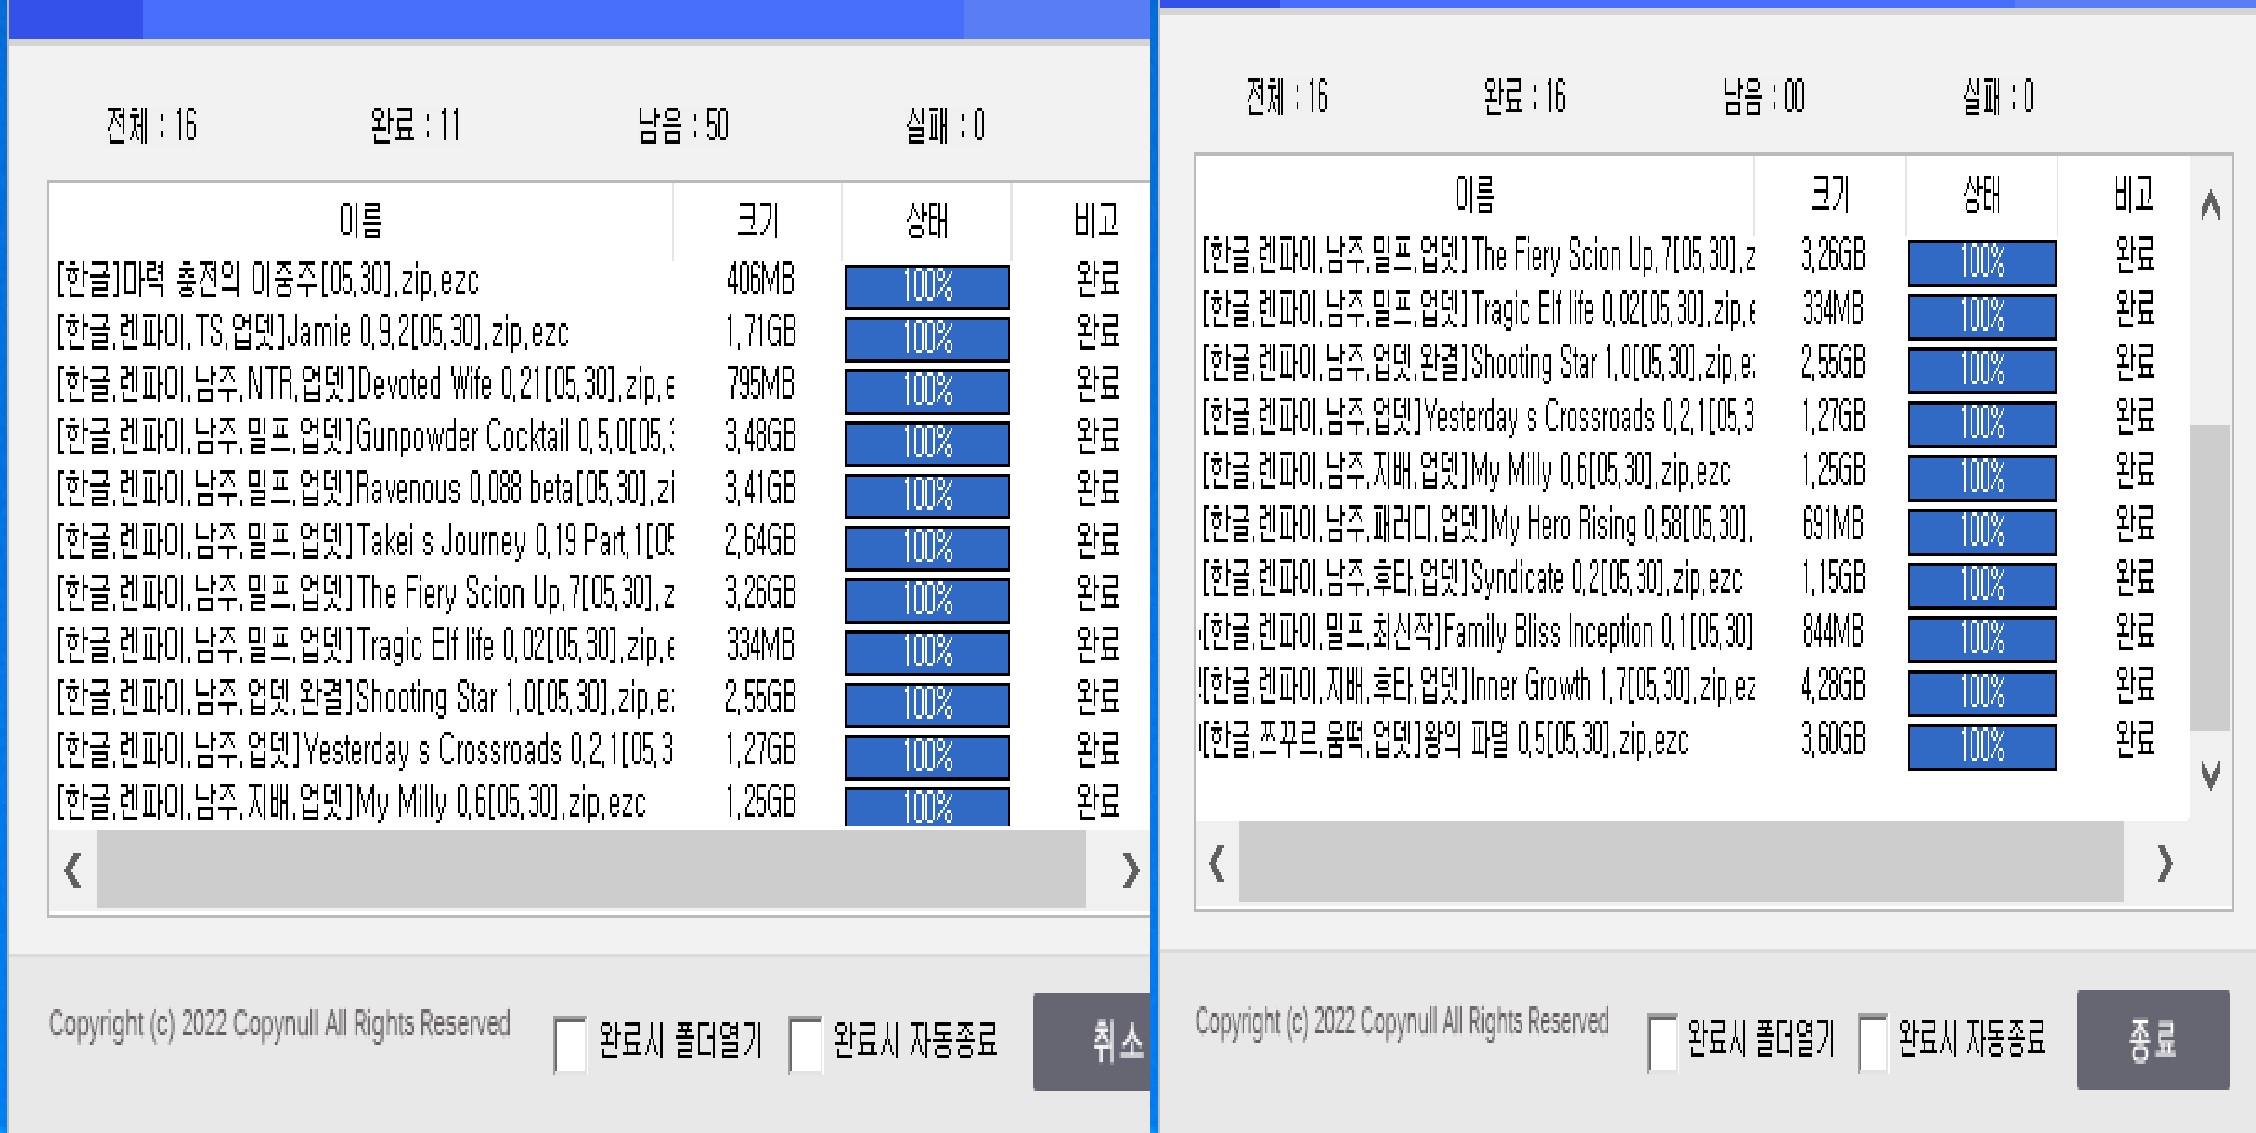This screenshot has width=2256, height=1133.
Task: Click the right scroll arrow in left window
Action: 1130,871
